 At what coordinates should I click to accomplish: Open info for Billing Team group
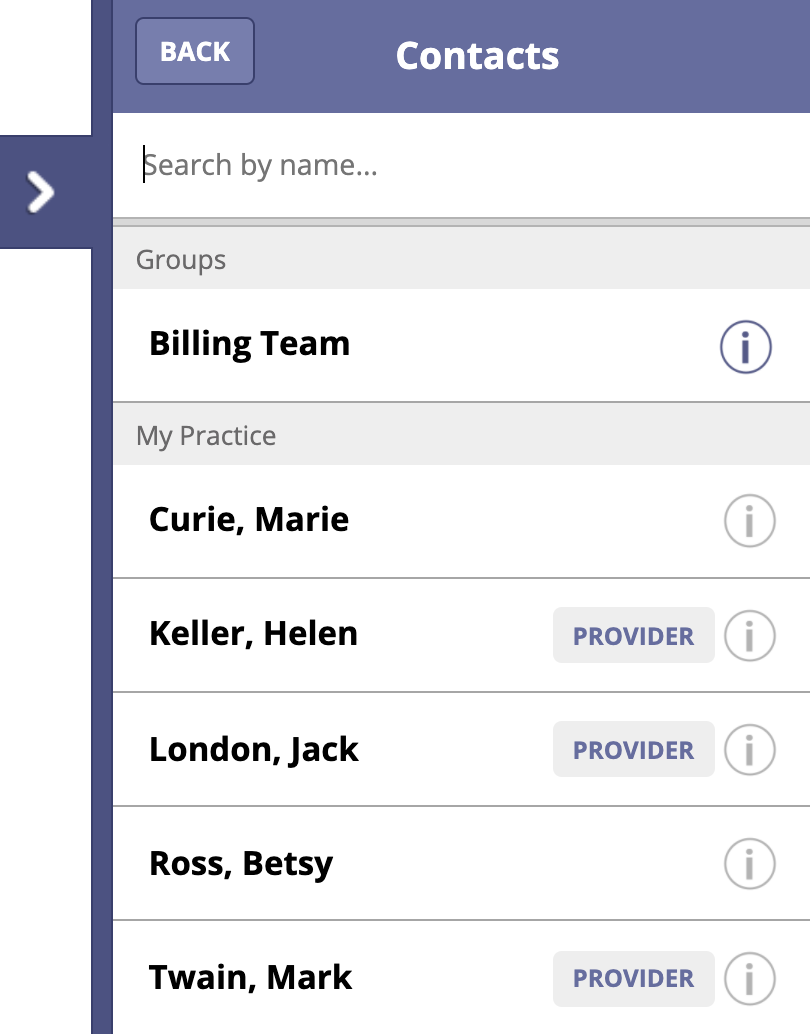[745, 347]
